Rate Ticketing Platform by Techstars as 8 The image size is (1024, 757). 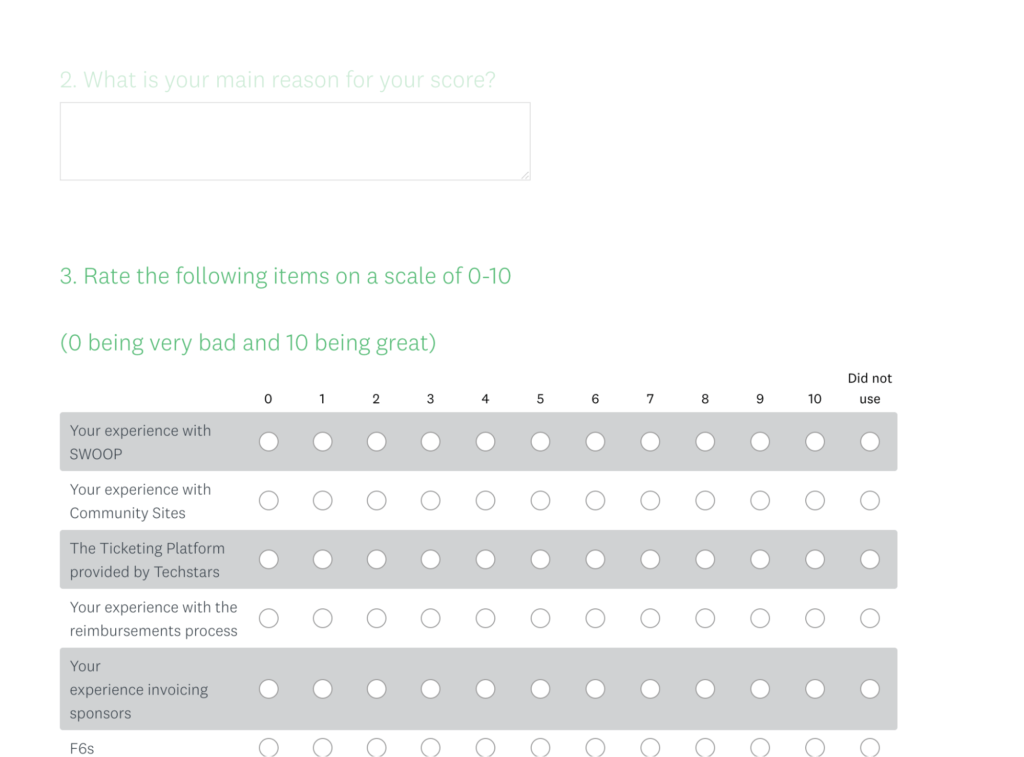click(x=705, y=559)
